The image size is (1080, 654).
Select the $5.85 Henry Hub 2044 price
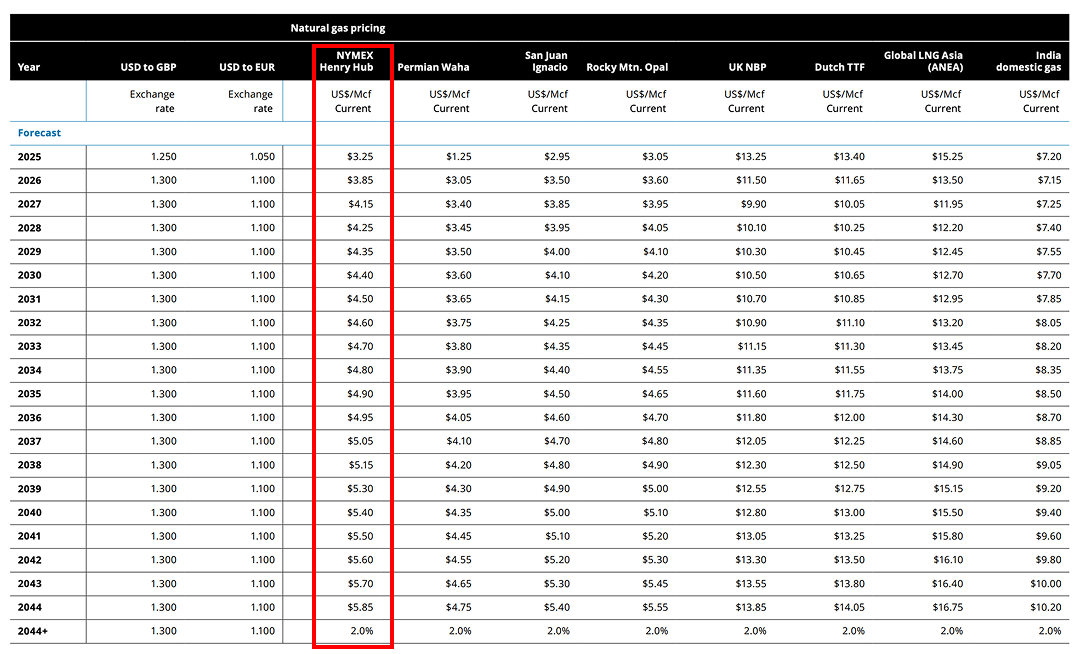pyautogui.click(x=360, y=608)
